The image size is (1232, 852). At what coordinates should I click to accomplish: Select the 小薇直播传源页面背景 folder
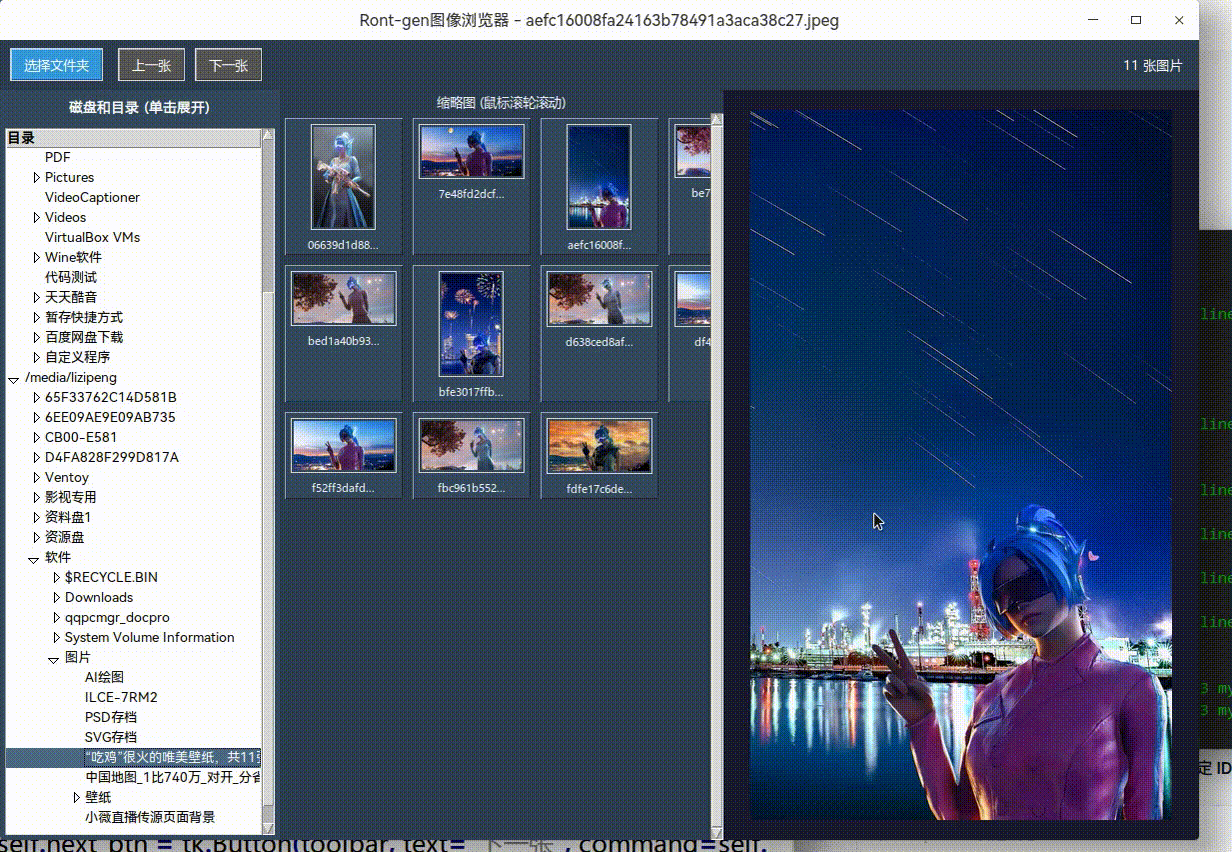click(x=149, y=817)
